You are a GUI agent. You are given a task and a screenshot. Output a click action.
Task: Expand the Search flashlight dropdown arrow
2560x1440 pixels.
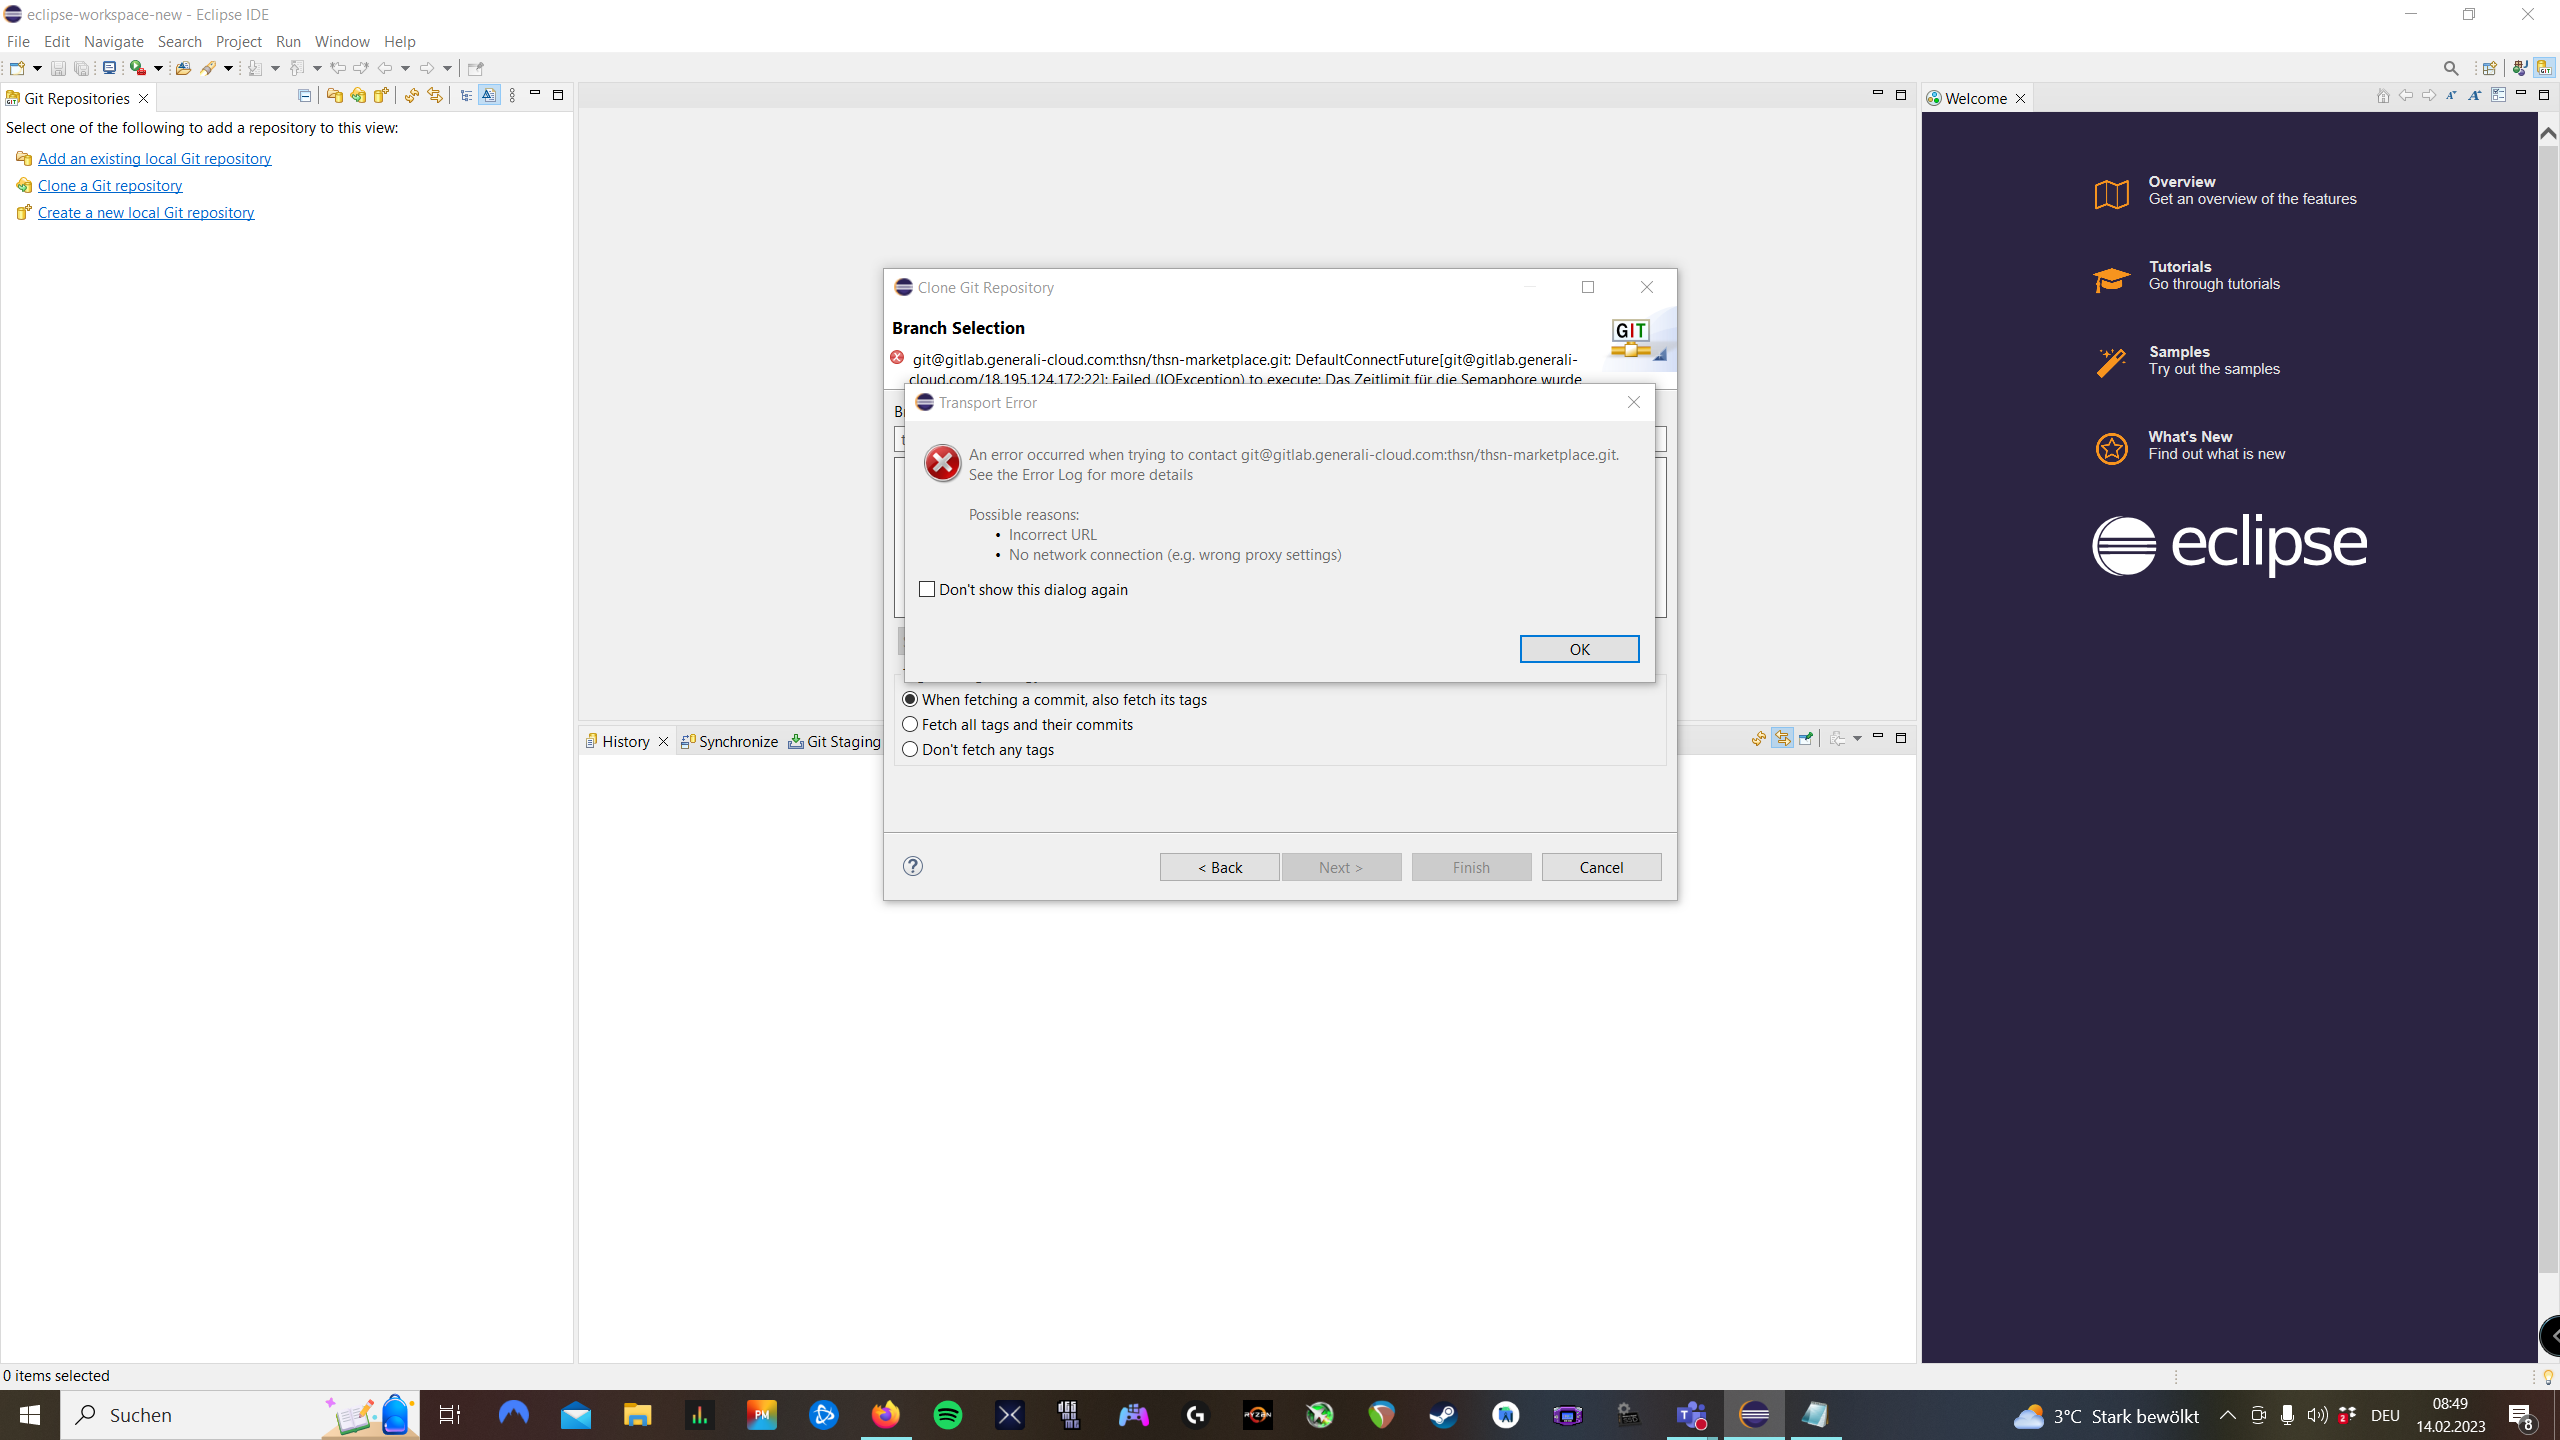pos(228,68)
